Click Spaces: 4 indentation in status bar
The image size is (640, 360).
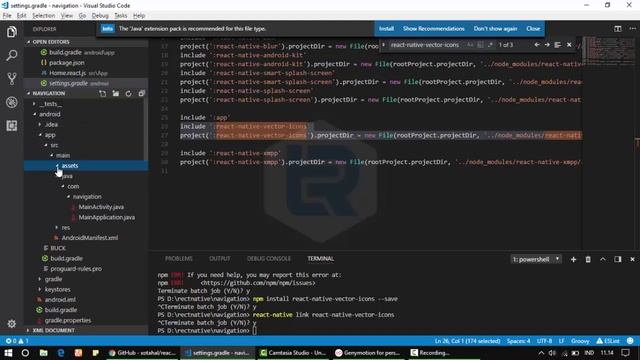pos(518,340)
